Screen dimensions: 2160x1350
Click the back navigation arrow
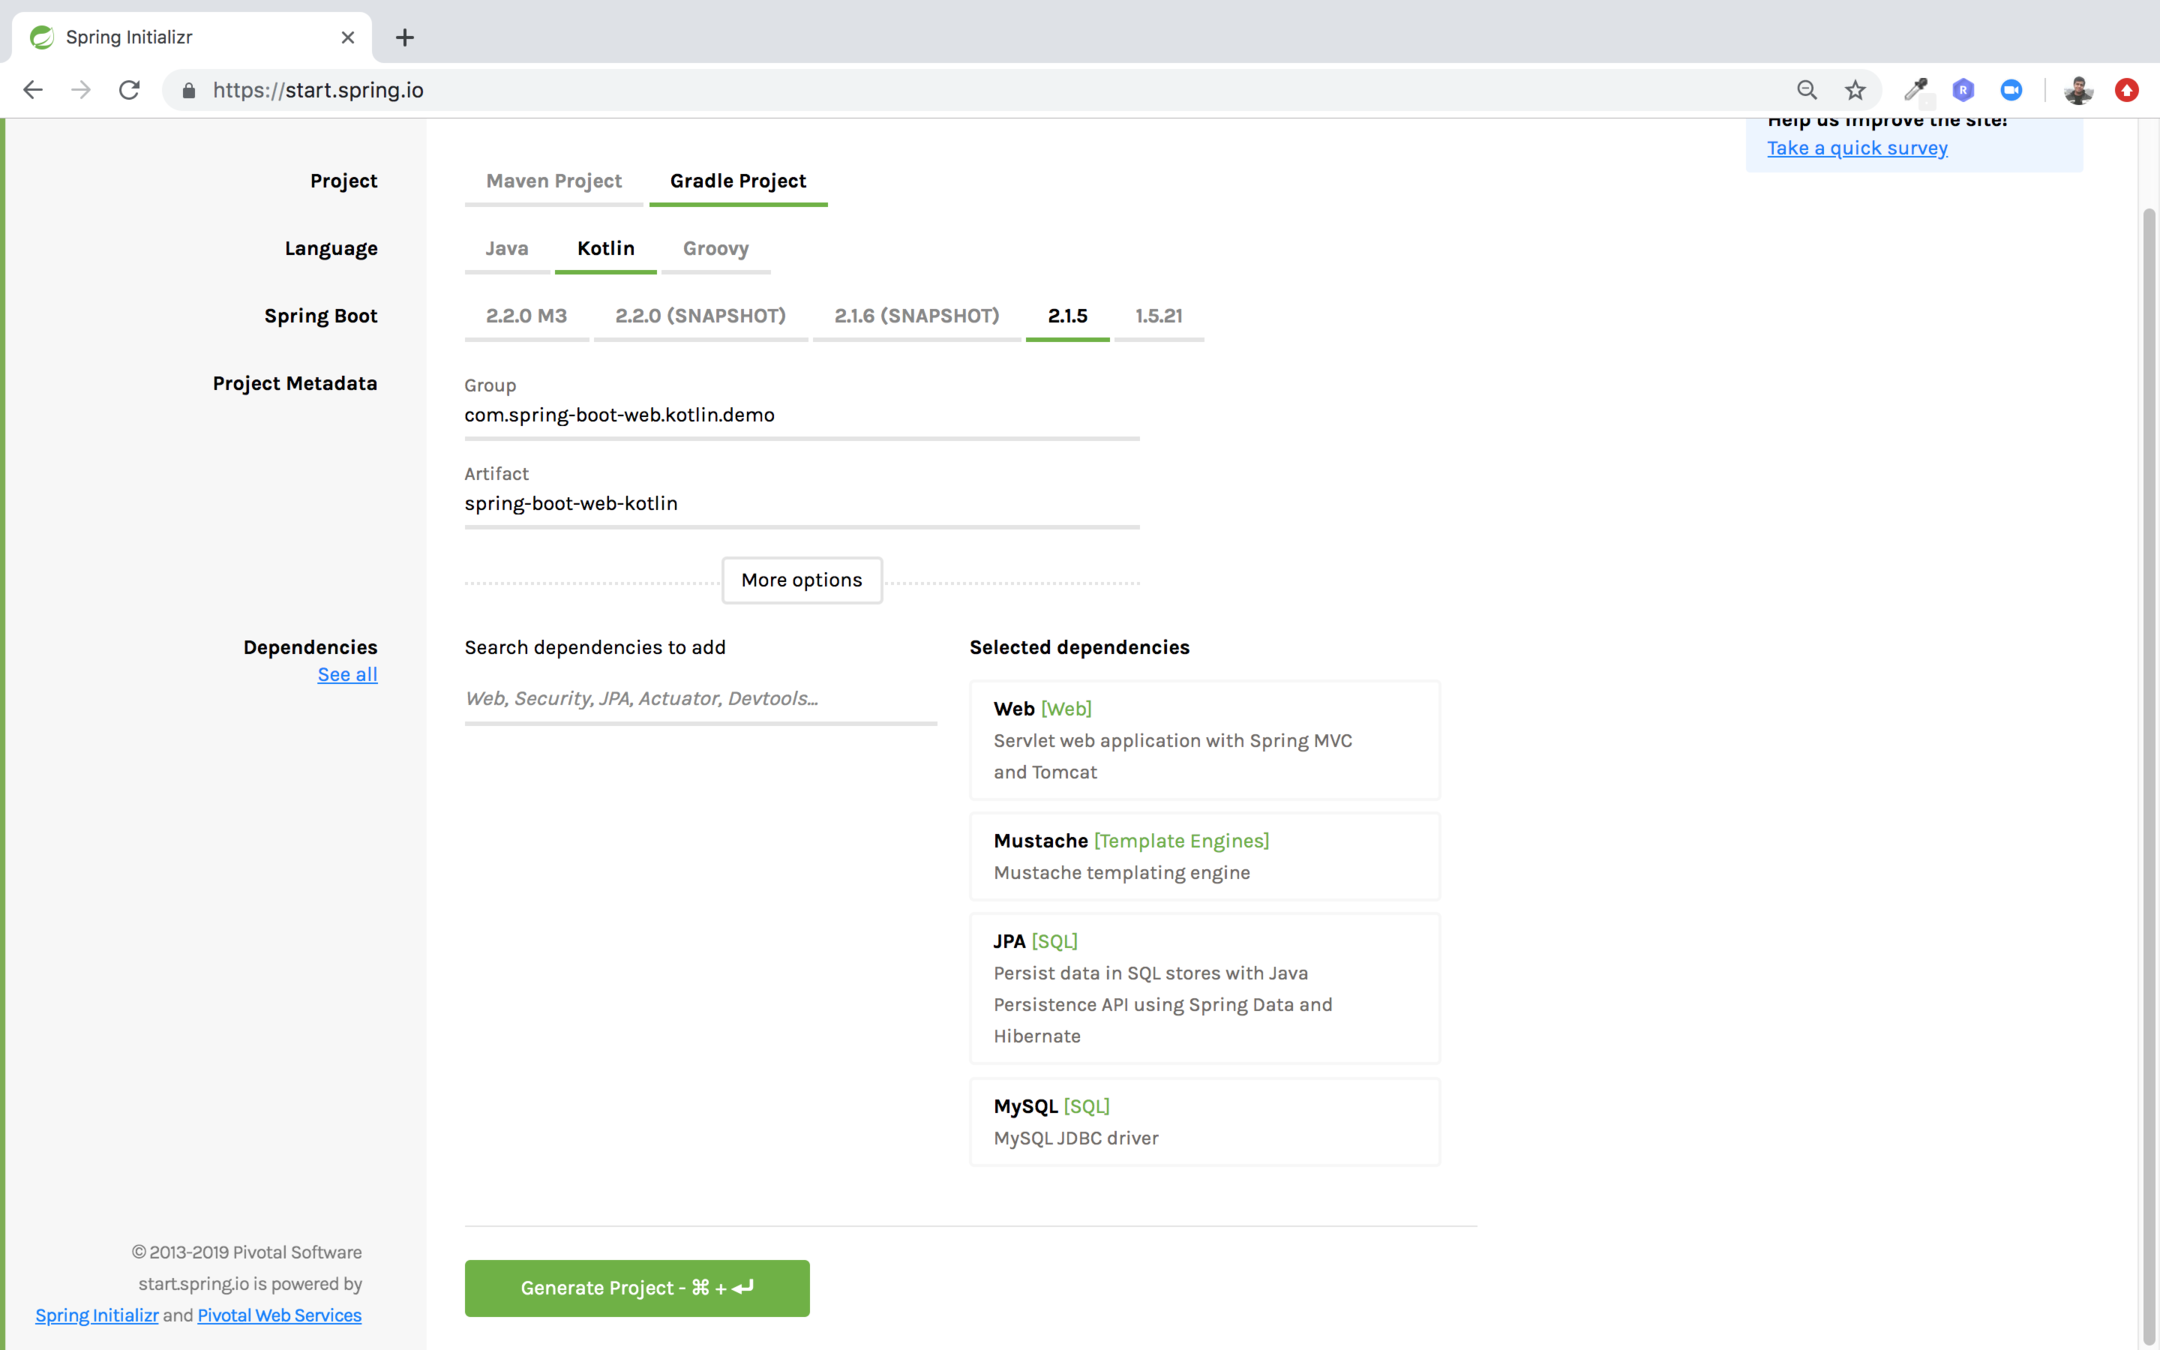pos(33,90)
